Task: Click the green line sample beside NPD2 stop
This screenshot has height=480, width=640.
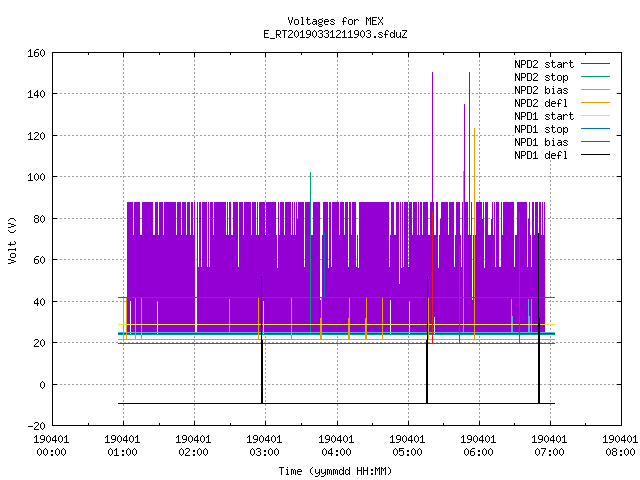Action: point(595,76)
